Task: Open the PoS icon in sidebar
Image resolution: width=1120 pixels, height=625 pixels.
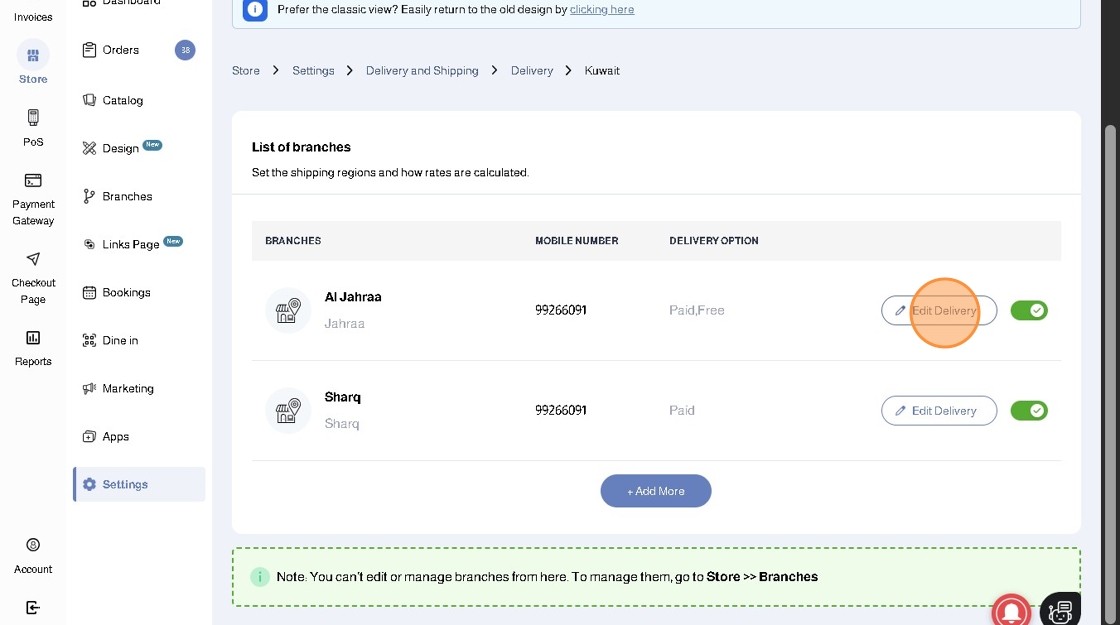Action: (33, 118)
